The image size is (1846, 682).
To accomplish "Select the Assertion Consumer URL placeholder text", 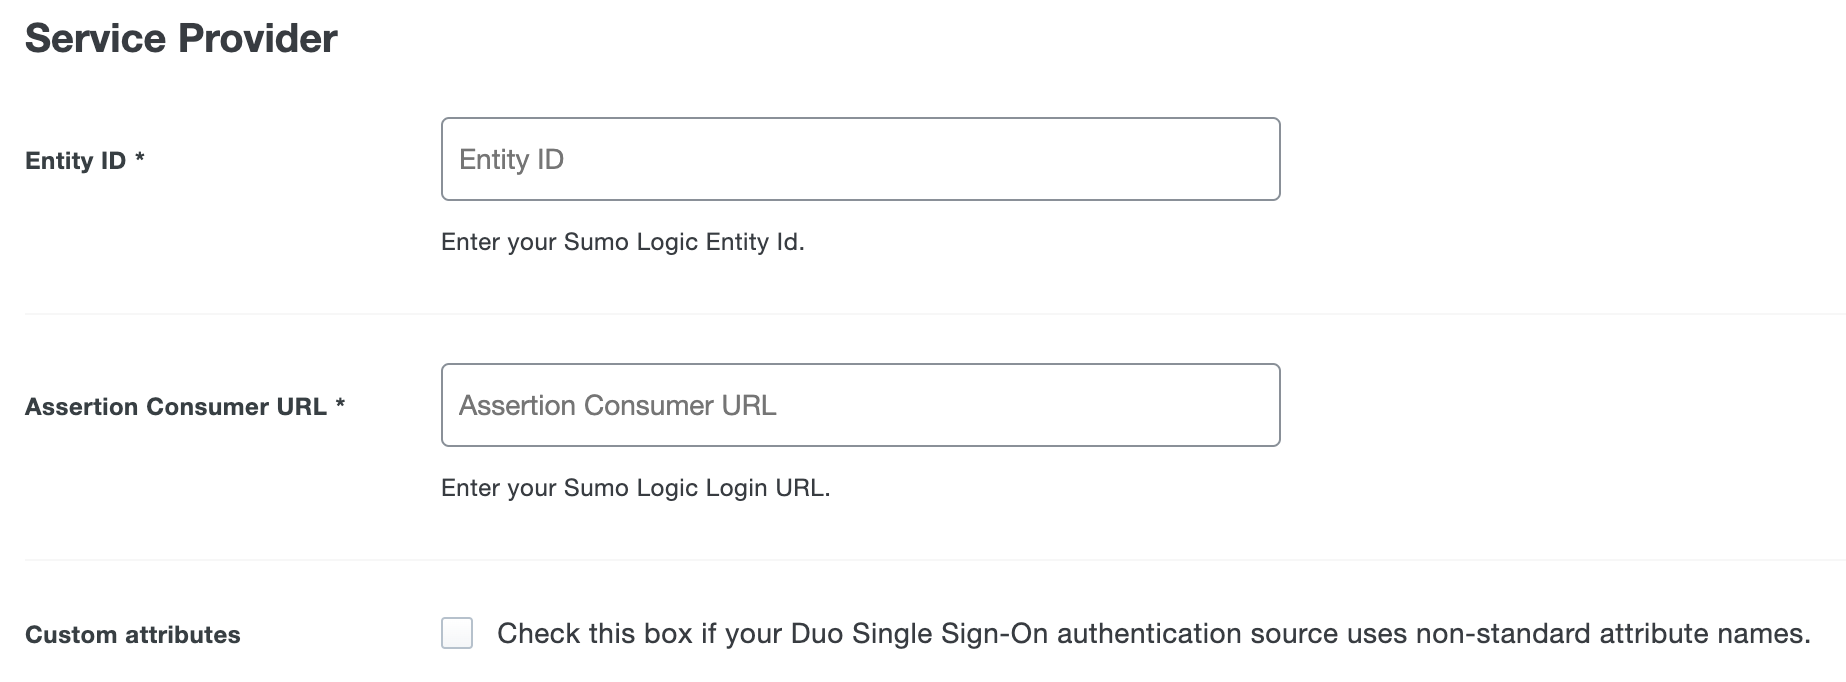I will coord(616,404).
